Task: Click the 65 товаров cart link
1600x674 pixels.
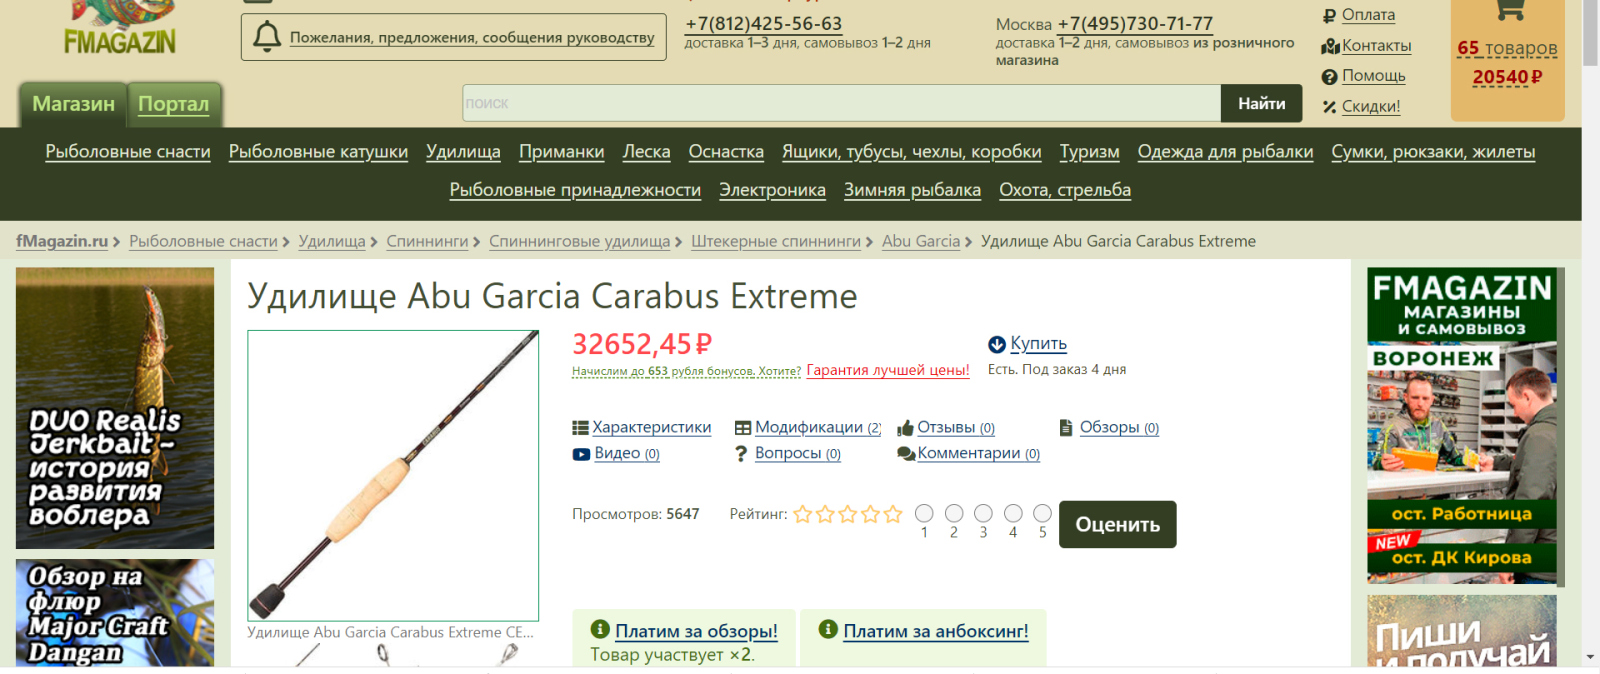Action: 1507,48
